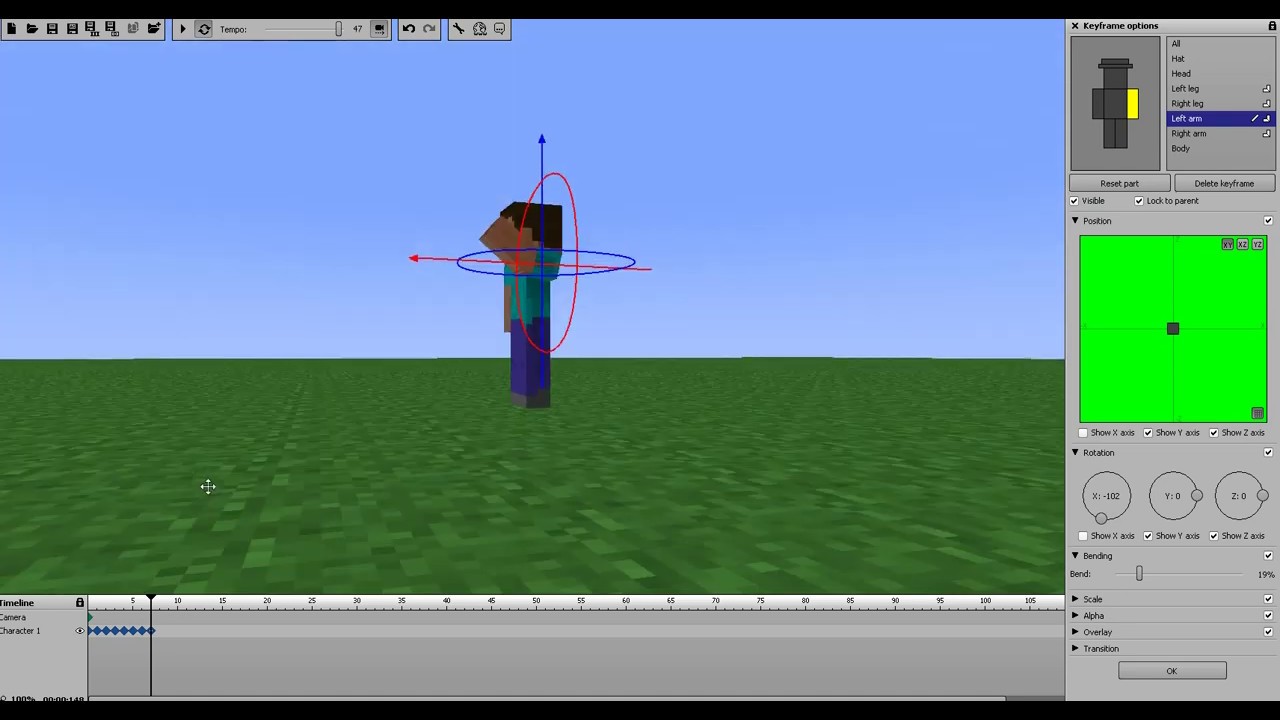Viewport: 1280px width, 720px height.
Task: Collapse the Position section
Action: point(1076,221)
